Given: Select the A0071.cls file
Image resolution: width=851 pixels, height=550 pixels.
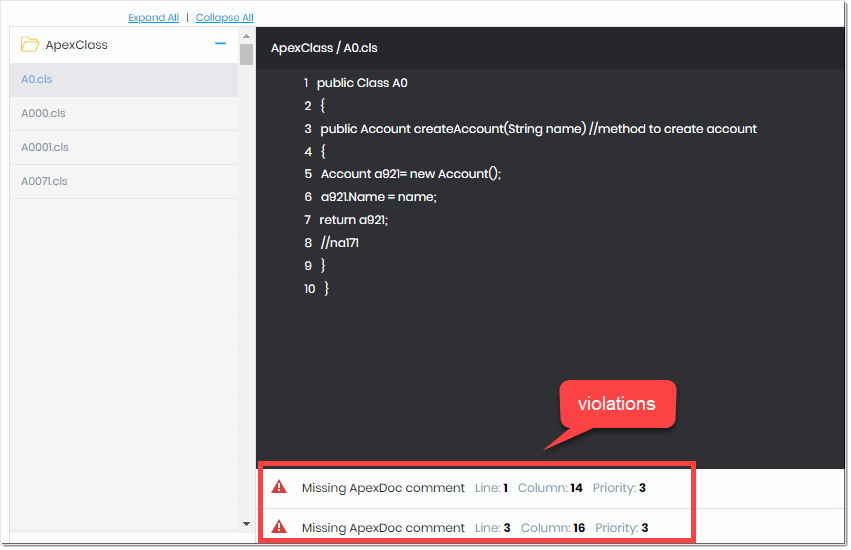Looking at the screenshot, I should click(x=45, y=181).
